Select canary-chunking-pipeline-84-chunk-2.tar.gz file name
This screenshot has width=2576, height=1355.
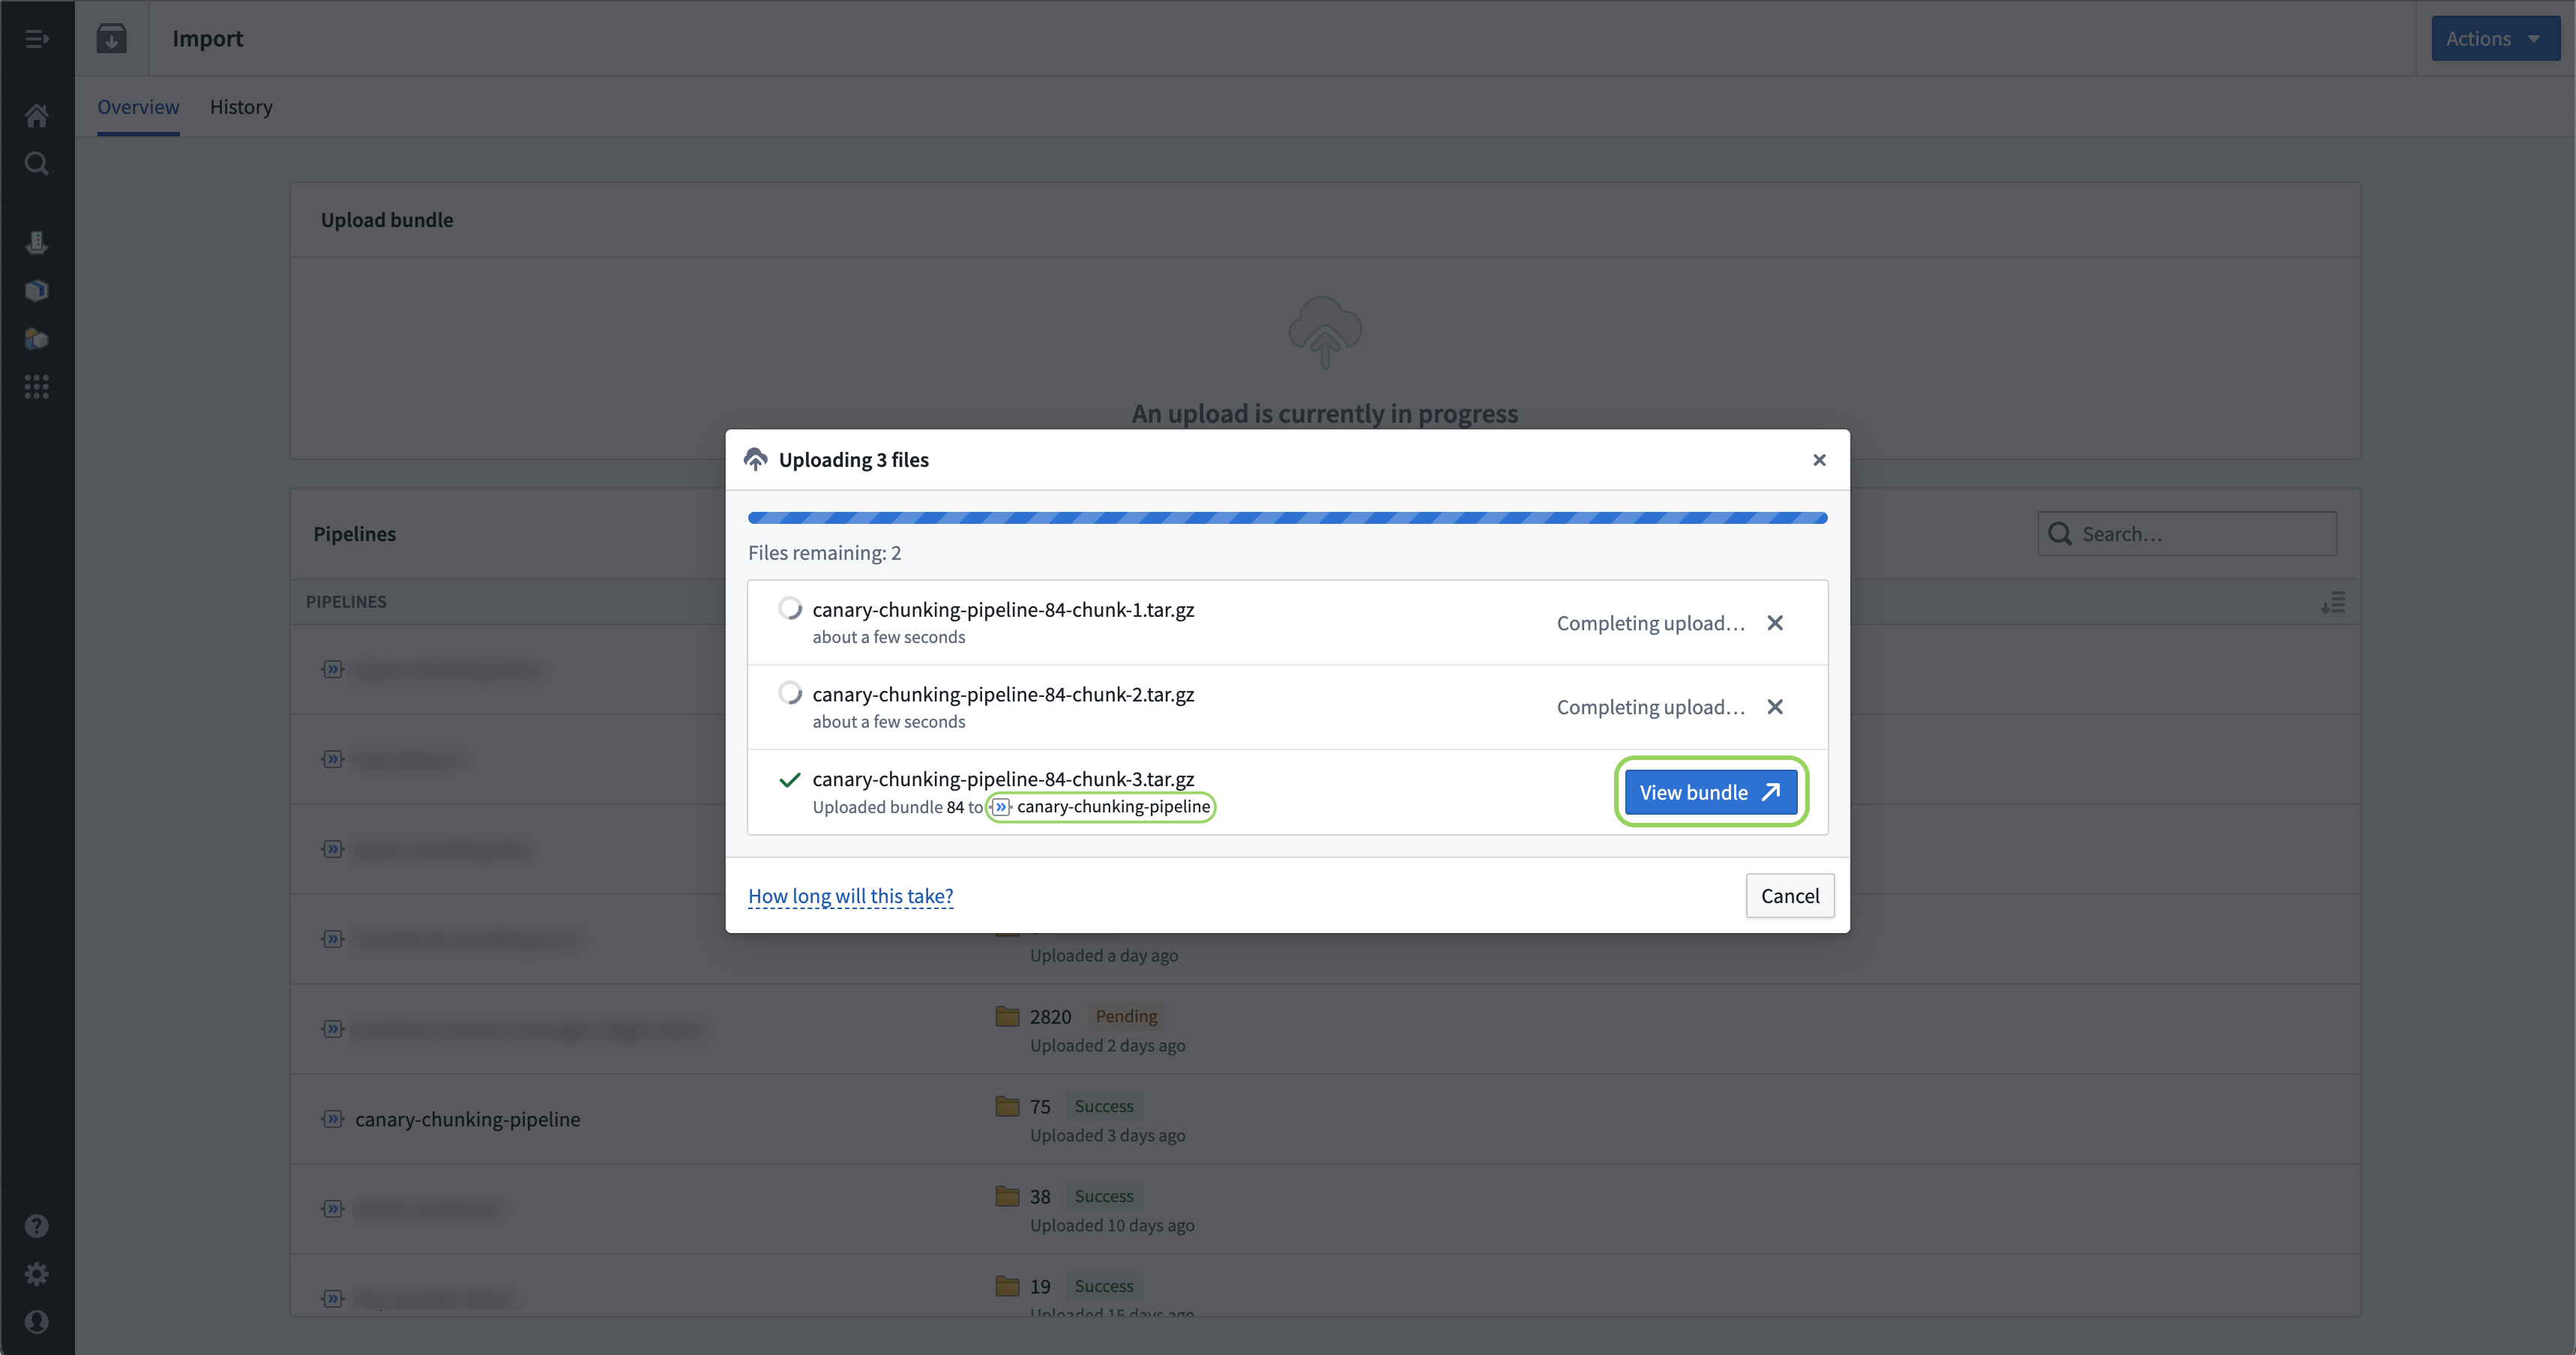1003,694
